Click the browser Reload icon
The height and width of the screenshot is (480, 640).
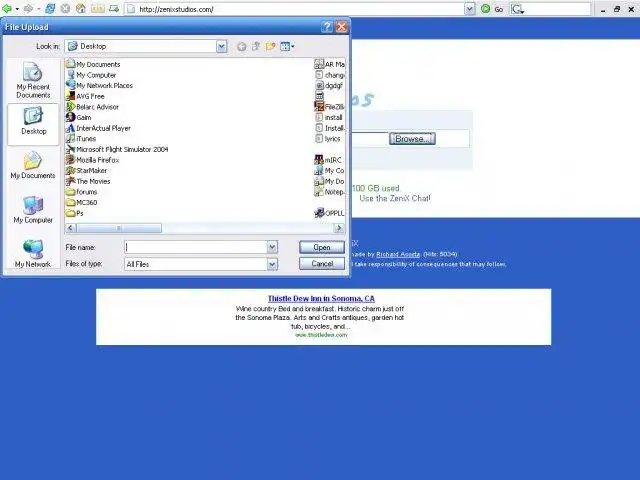(50, 9)
